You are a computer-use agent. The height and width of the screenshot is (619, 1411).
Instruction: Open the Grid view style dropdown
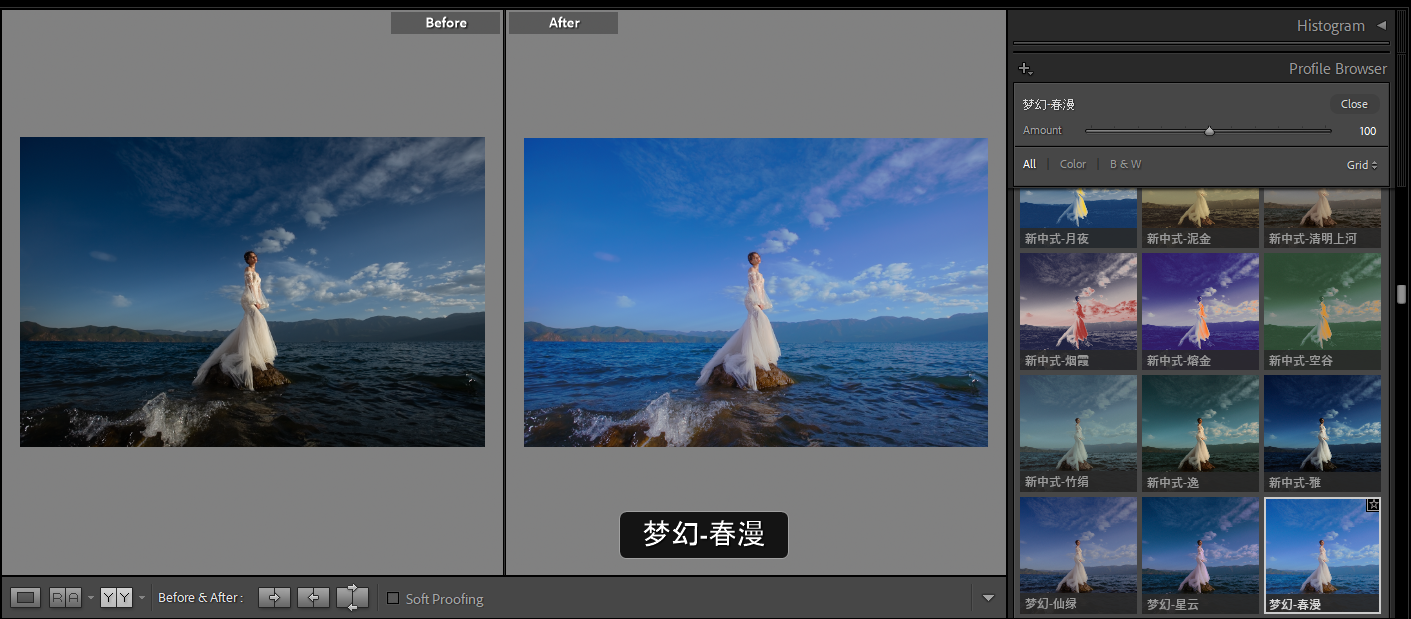pyautogui.click(x=1361, y=165)
